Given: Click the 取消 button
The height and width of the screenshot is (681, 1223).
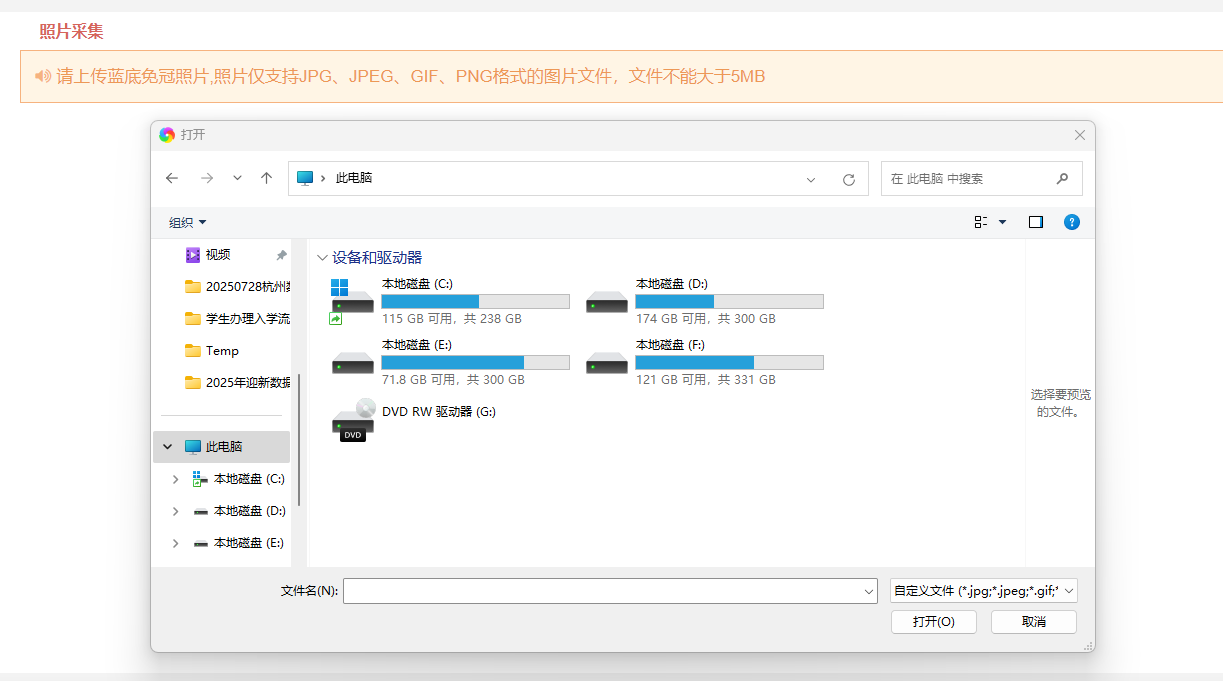Looking at the screenshot, I should 1034,622.
